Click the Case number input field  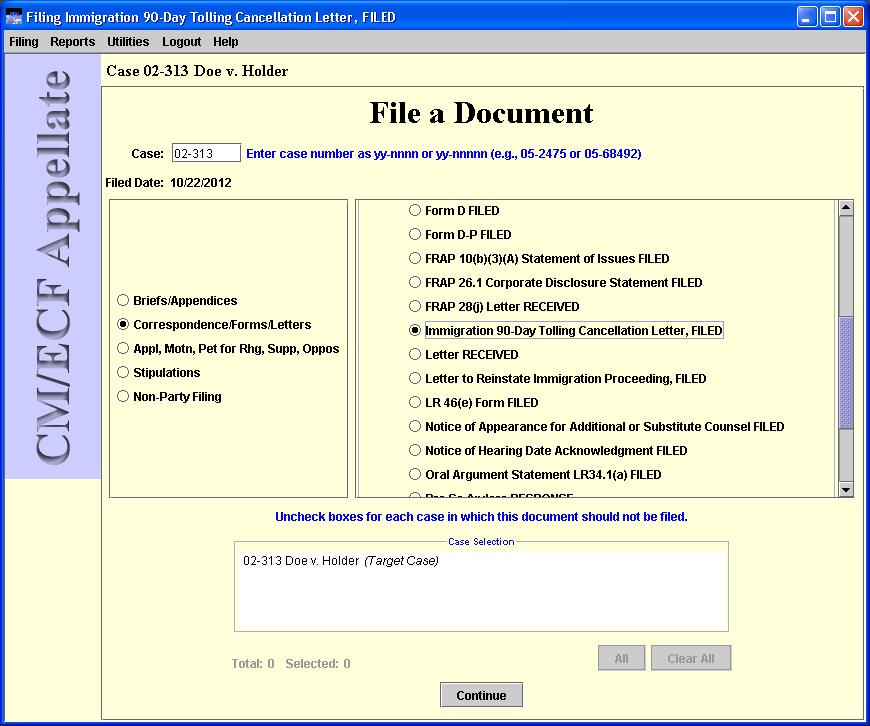206,153
